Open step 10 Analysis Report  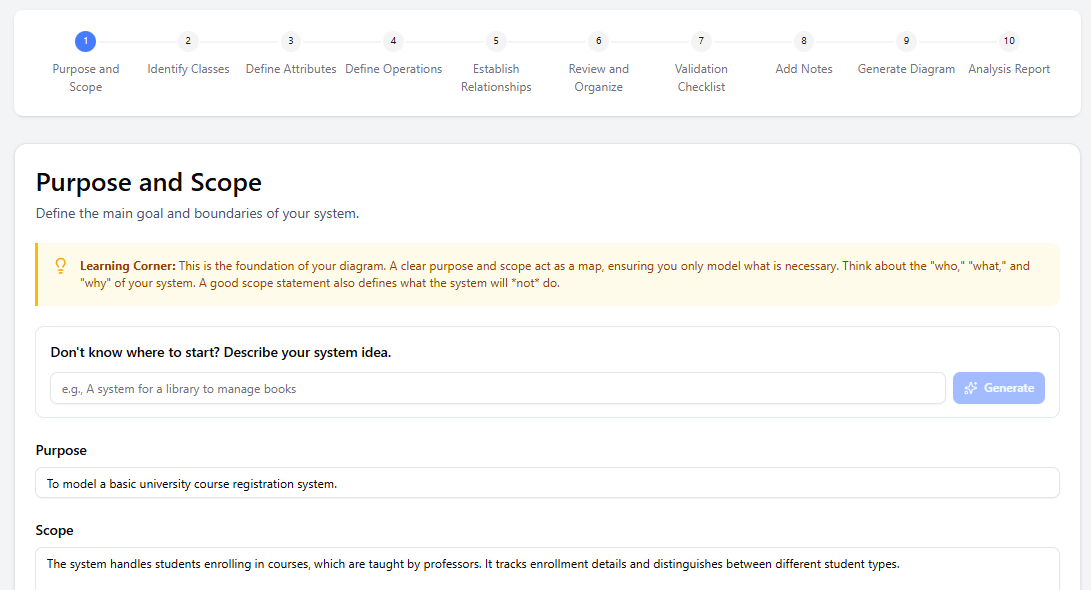pos(1009,41)
